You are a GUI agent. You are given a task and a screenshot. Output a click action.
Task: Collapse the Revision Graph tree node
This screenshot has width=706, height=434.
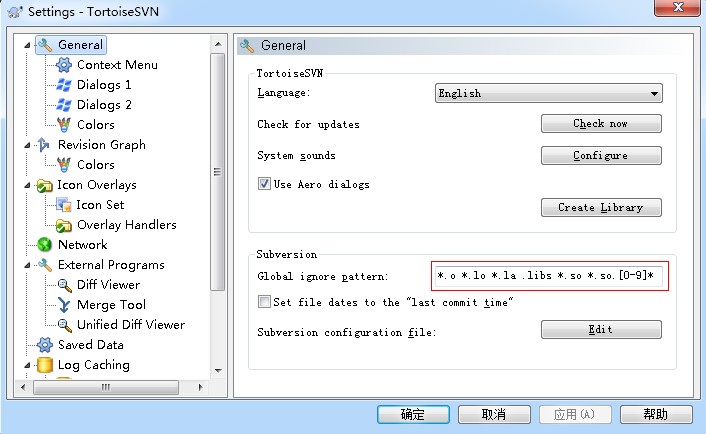27,145
